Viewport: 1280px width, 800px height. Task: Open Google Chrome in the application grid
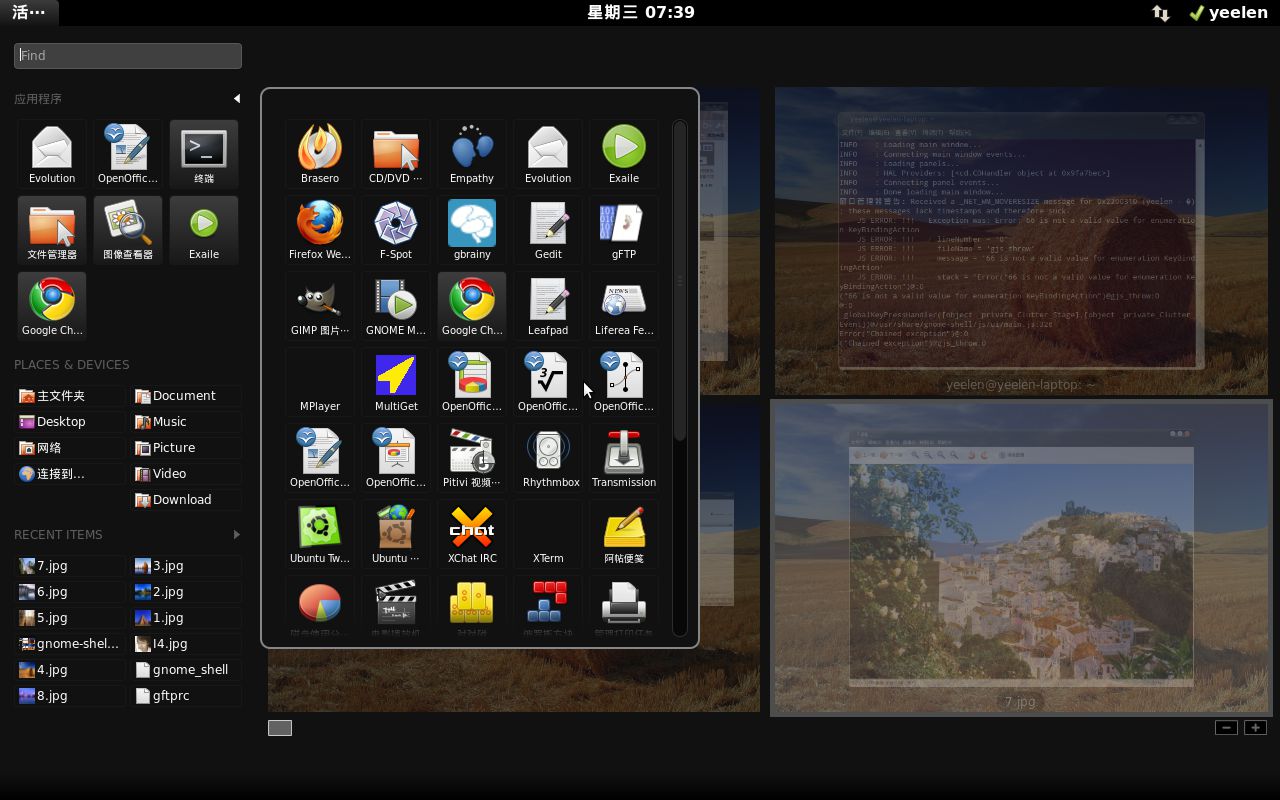472,306
